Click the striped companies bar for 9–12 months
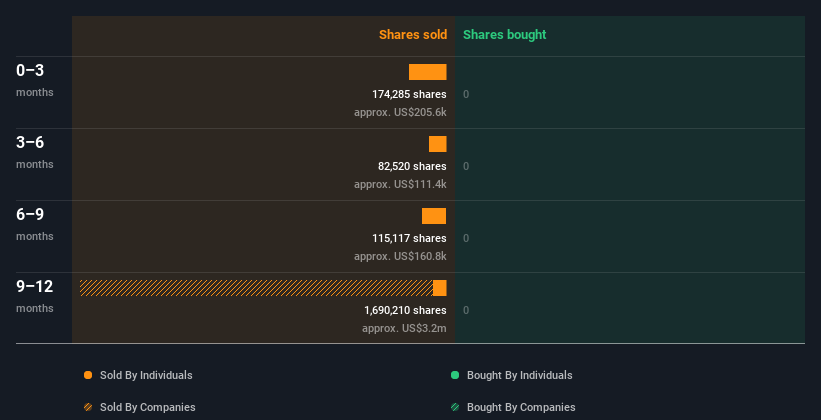 coord(257,288)
